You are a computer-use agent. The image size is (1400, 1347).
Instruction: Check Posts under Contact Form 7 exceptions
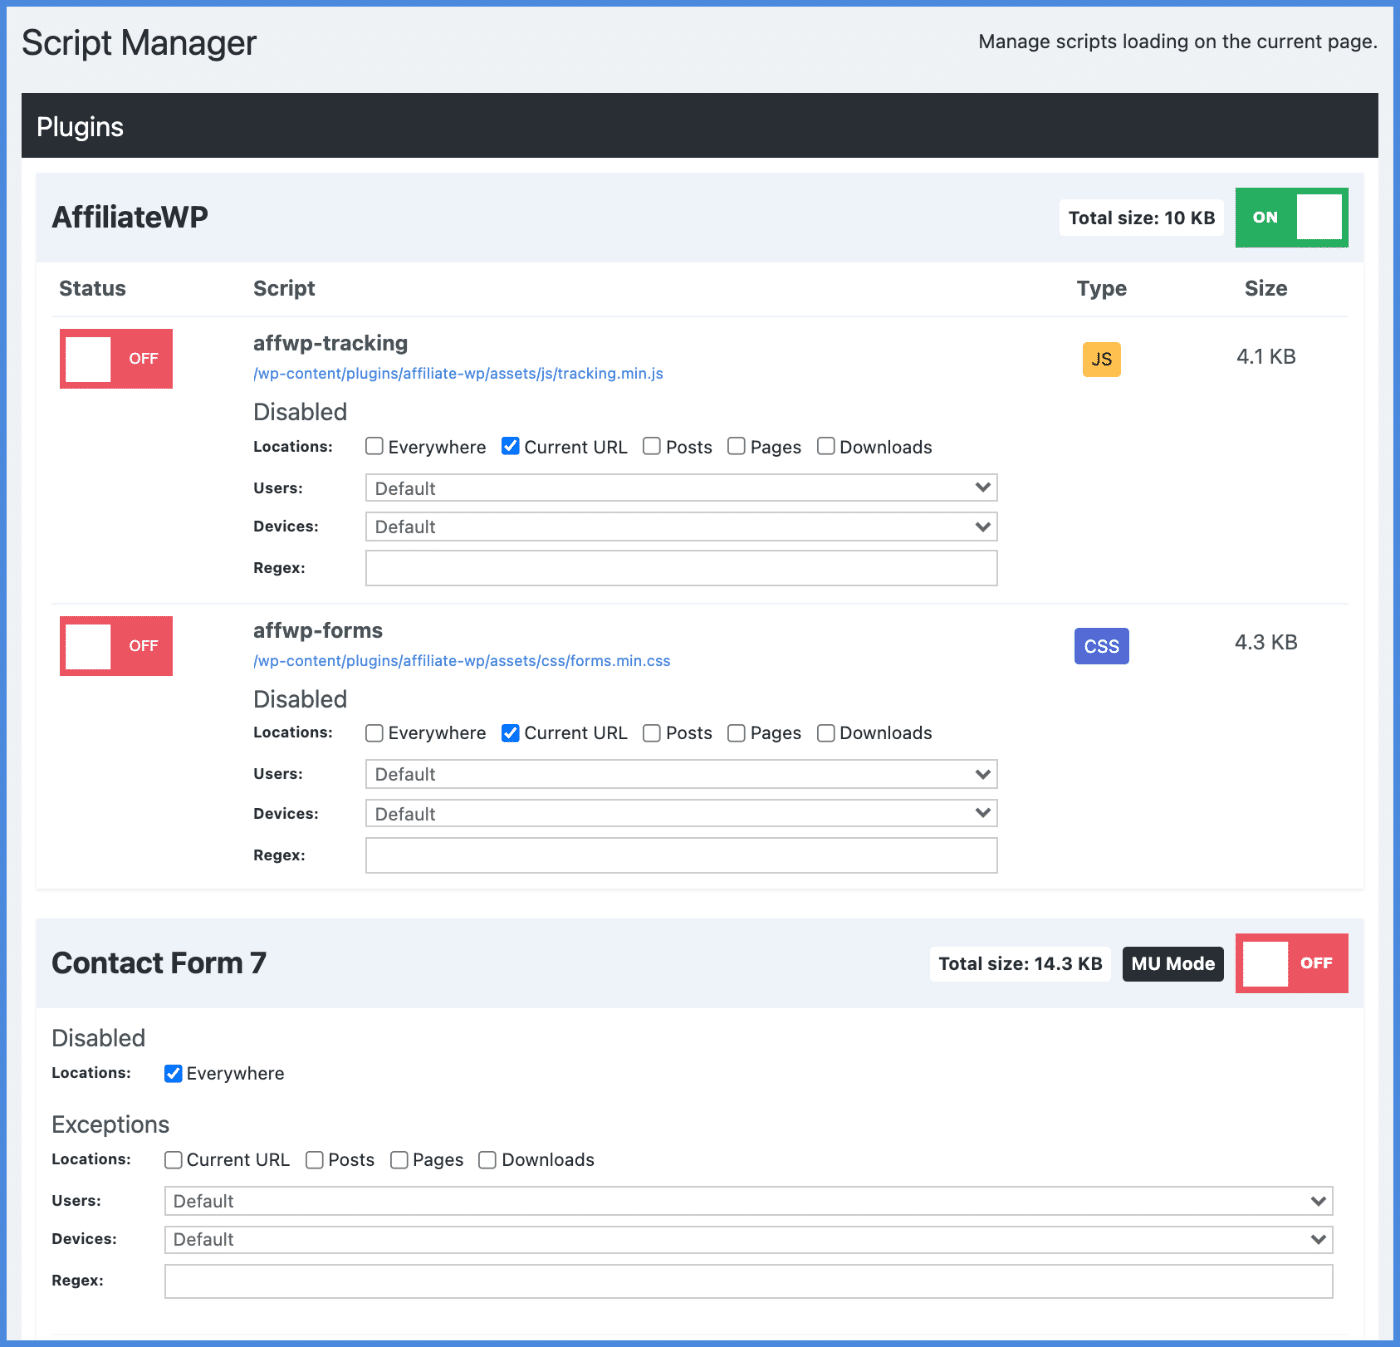coord(315,1160)
